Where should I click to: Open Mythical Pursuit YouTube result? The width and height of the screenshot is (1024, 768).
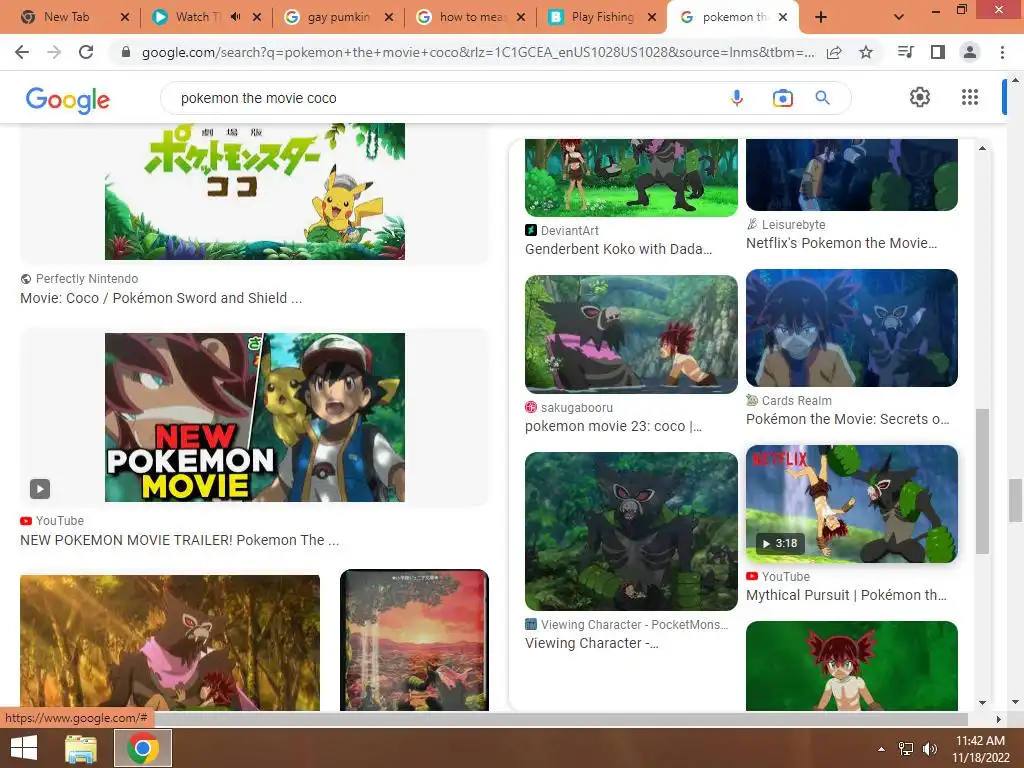[x=846, y=595]
